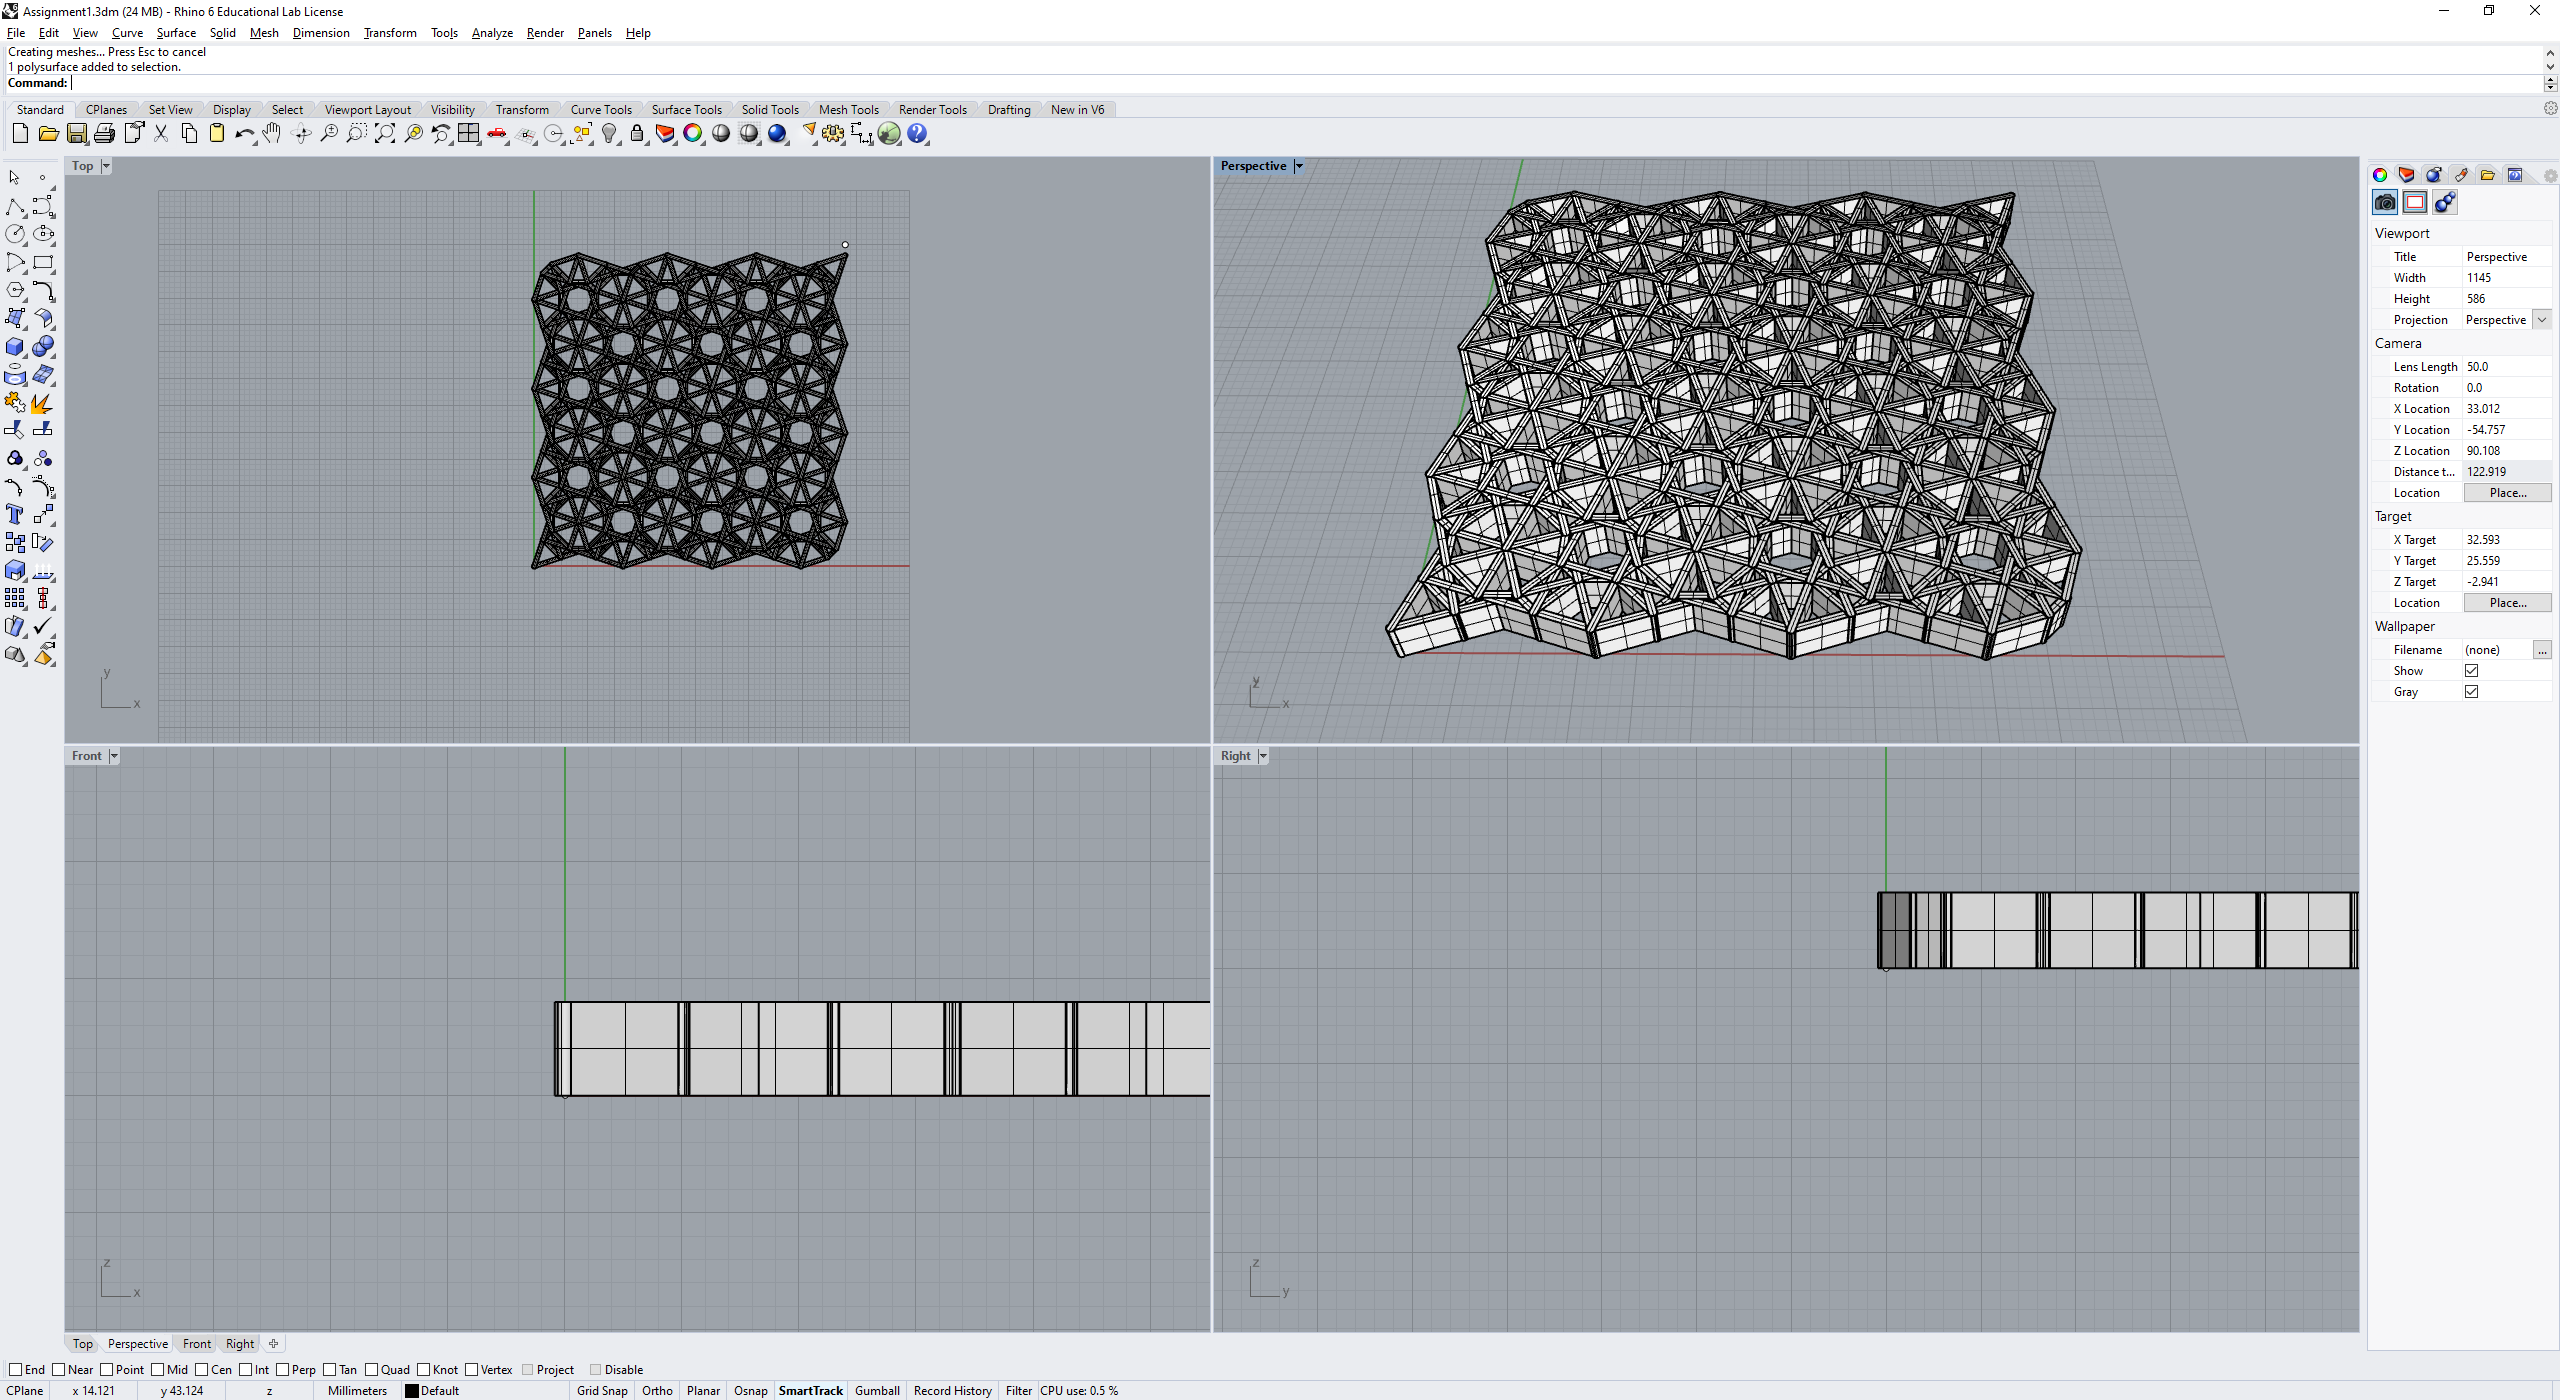Click the Target Location Place button
Image resolution: width=2560 pixels, height=1400 pixels.
pos(2507,603)
